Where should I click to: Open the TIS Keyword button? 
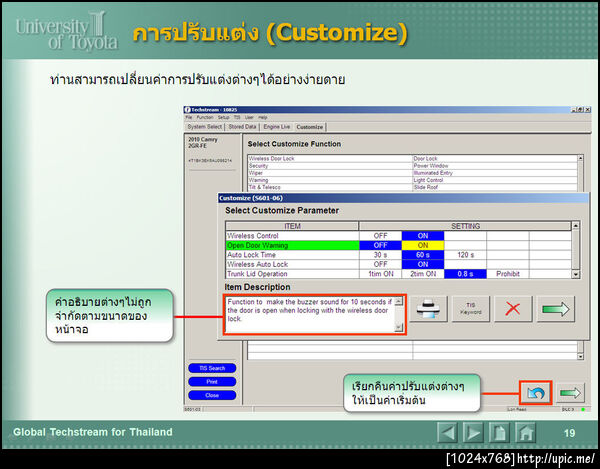click(x=470, y=309)
